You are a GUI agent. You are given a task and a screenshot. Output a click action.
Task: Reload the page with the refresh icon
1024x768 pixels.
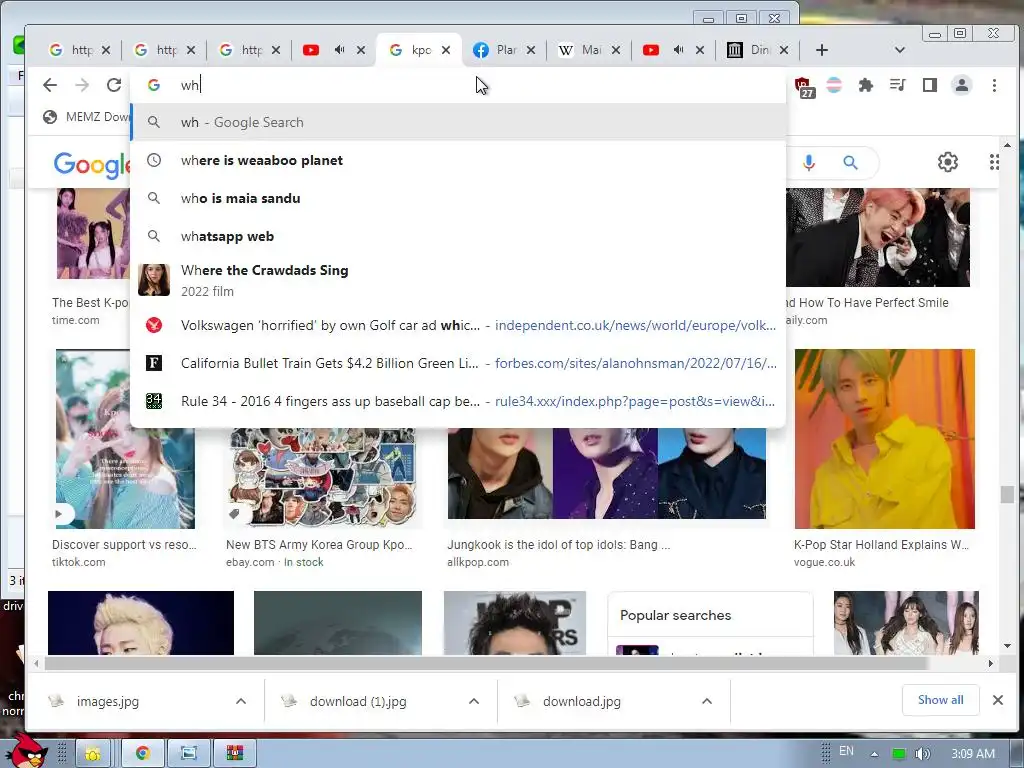click(x=114, y=85)
